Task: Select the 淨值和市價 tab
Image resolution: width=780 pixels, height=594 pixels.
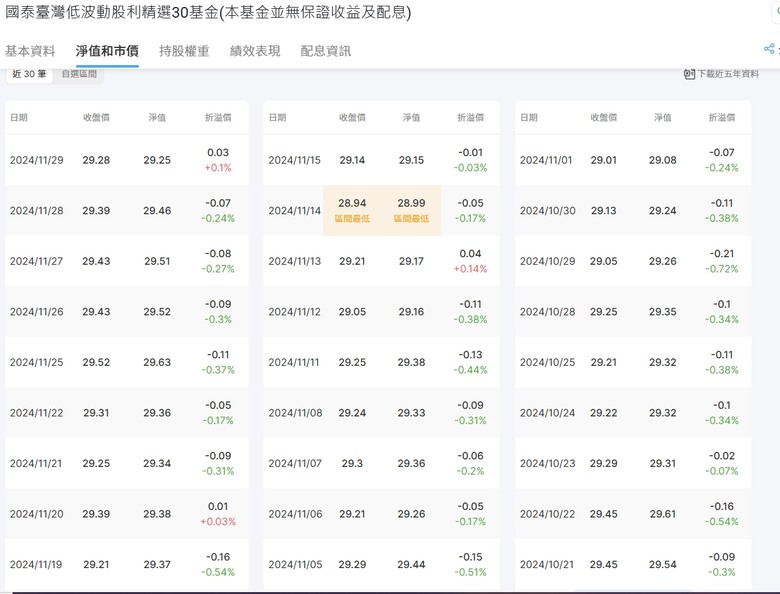Action: tap(107, 51)
